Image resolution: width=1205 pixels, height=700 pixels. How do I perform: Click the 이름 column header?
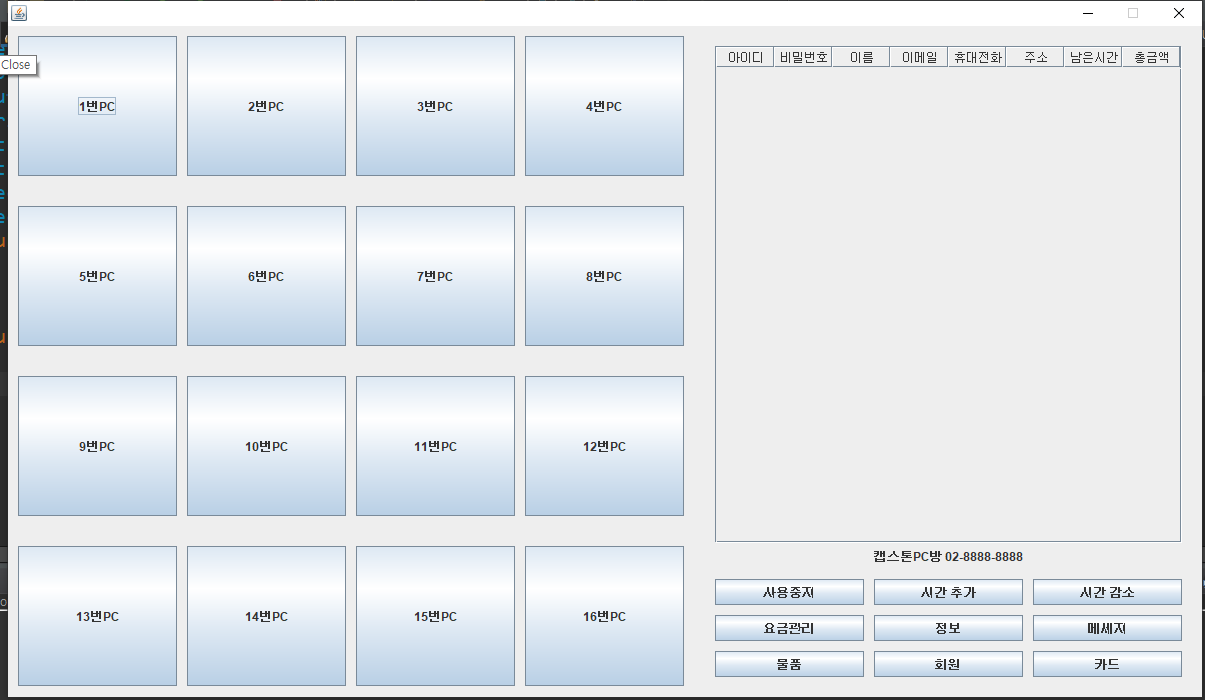[861, 58]
